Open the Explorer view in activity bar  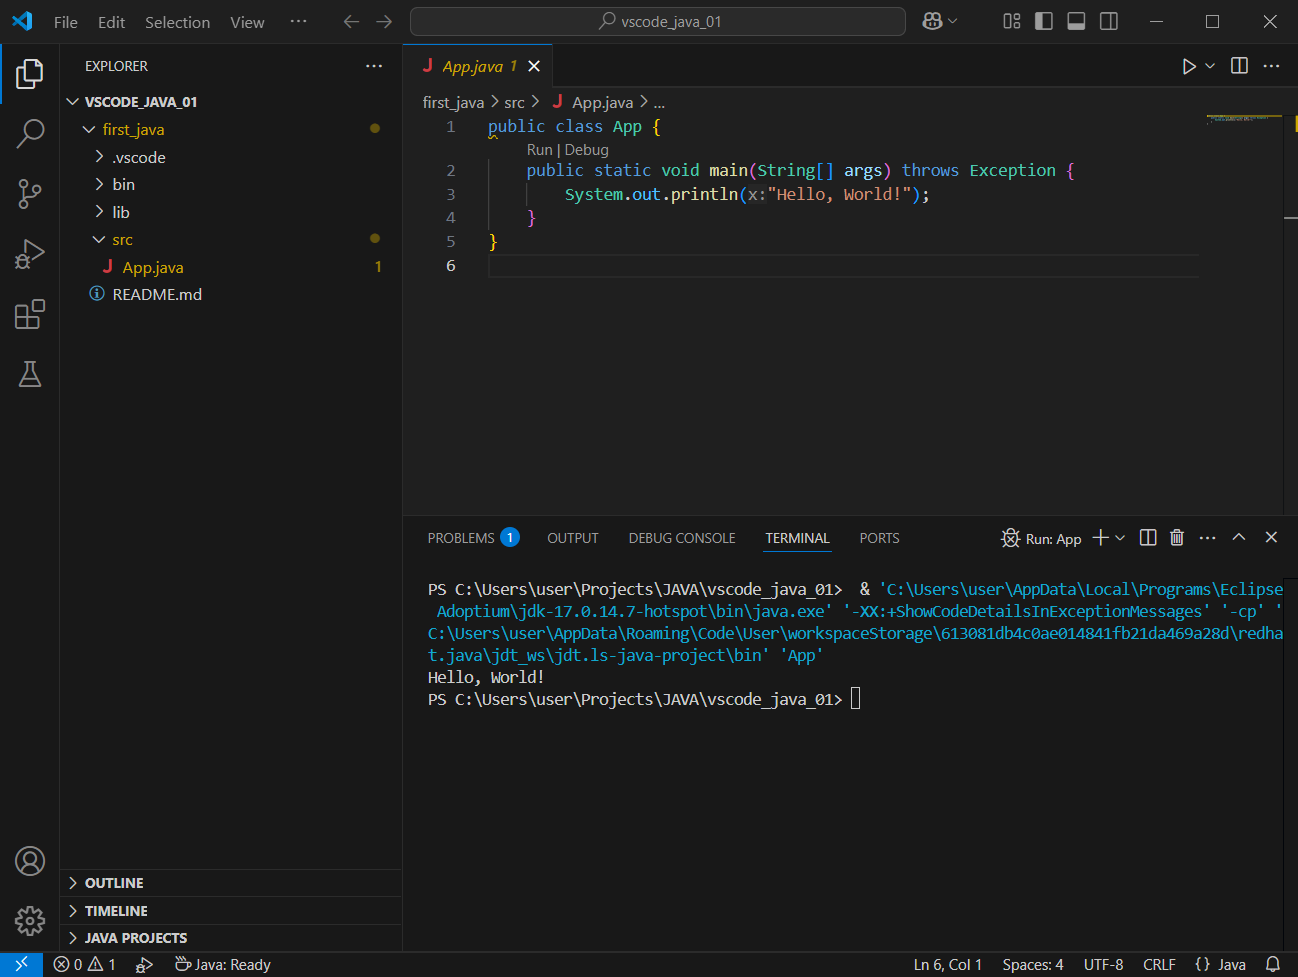(30, 73)
